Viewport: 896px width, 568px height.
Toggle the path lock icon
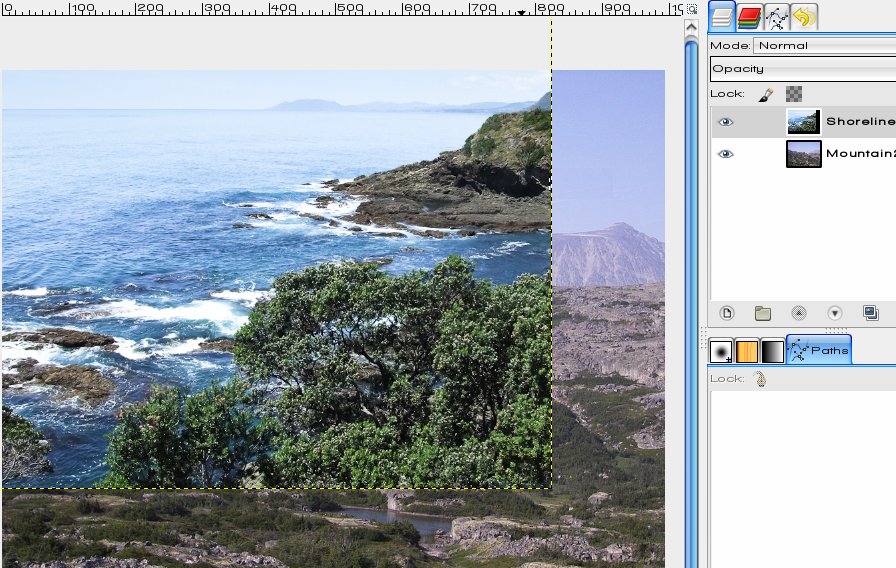[761, 379]
